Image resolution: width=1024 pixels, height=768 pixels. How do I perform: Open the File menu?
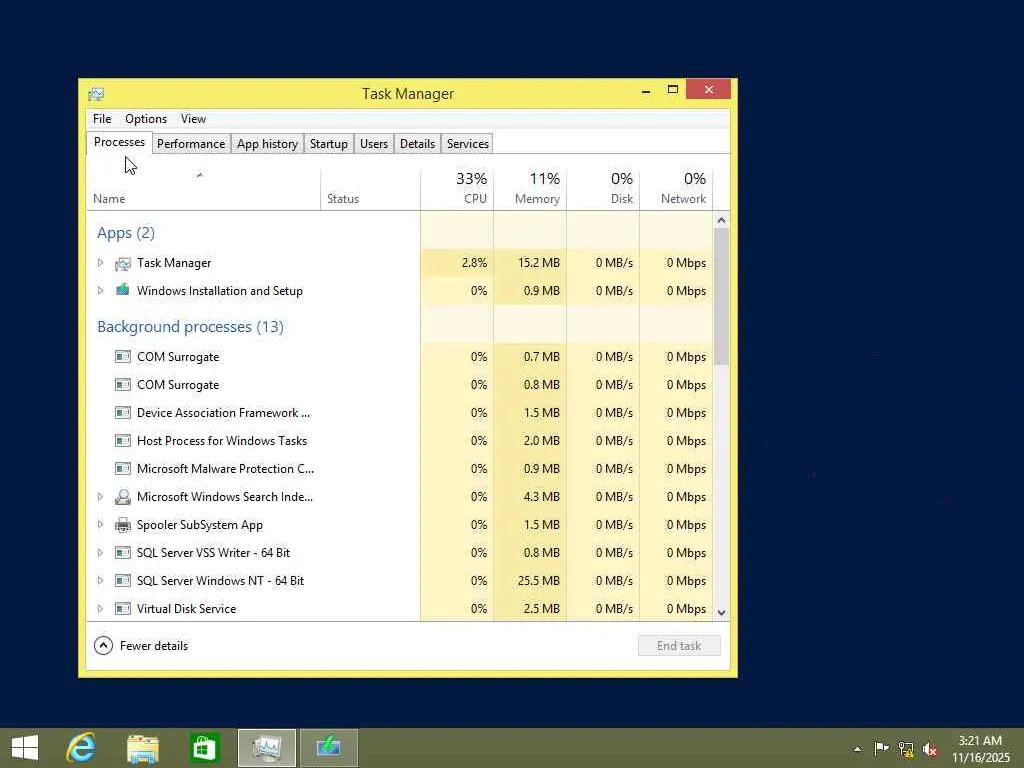[x=102, y=119]
